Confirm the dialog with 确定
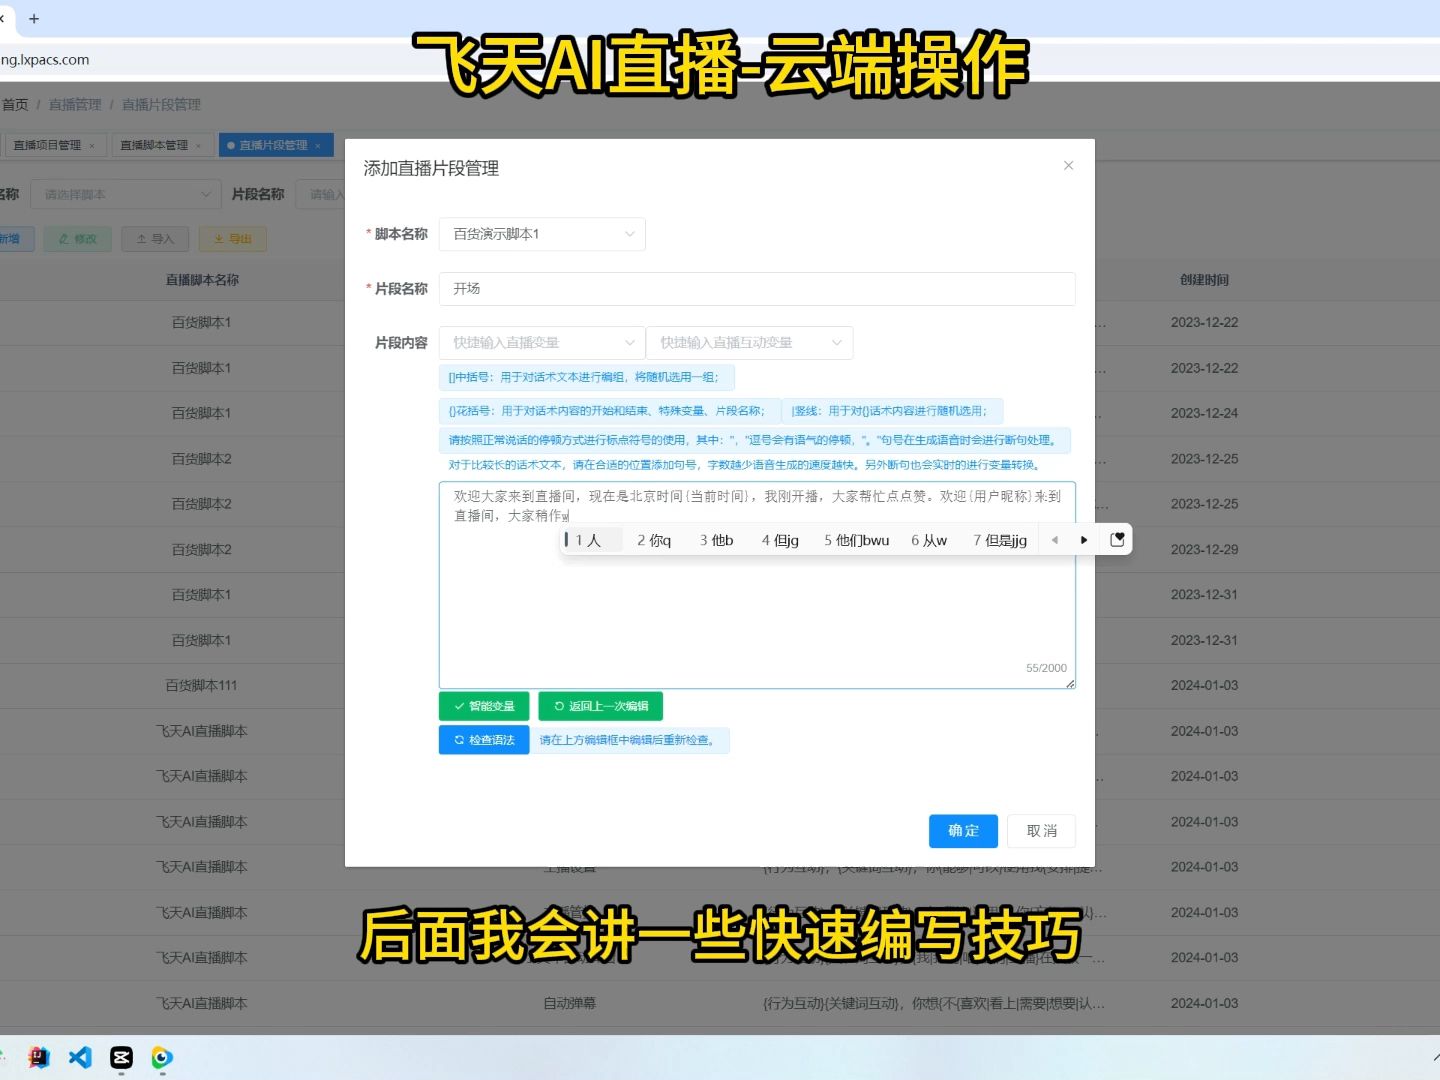This screenshot has width=1440, height=1080. tap(963, 831)
